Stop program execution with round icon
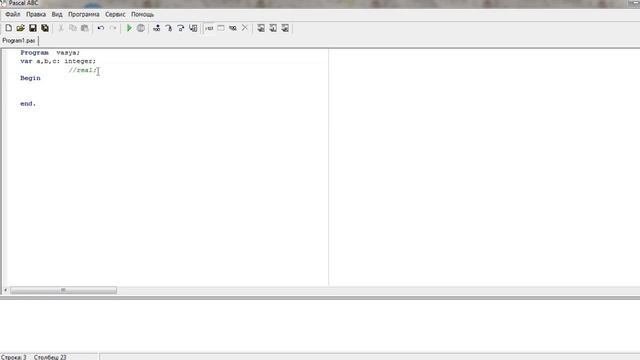This screenshot has width=640, height=360. 141,28
